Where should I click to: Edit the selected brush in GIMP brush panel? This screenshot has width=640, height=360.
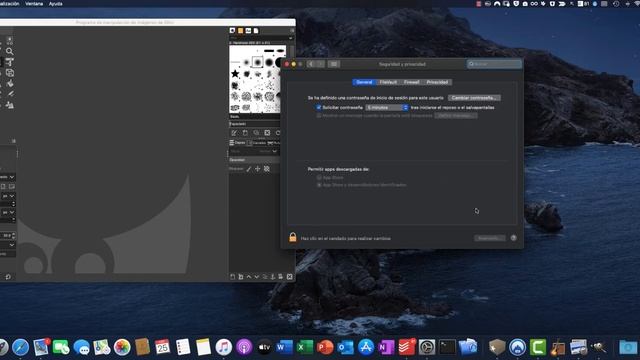coord(234,133)
